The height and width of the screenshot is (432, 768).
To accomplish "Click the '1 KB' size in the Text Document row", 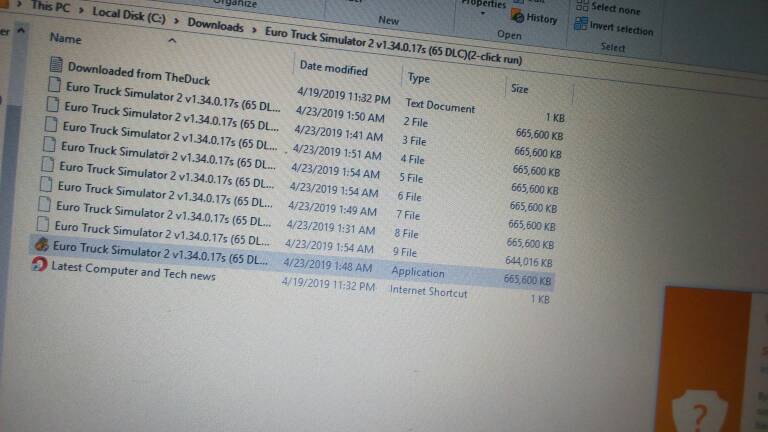I will (x=555, y=118).
